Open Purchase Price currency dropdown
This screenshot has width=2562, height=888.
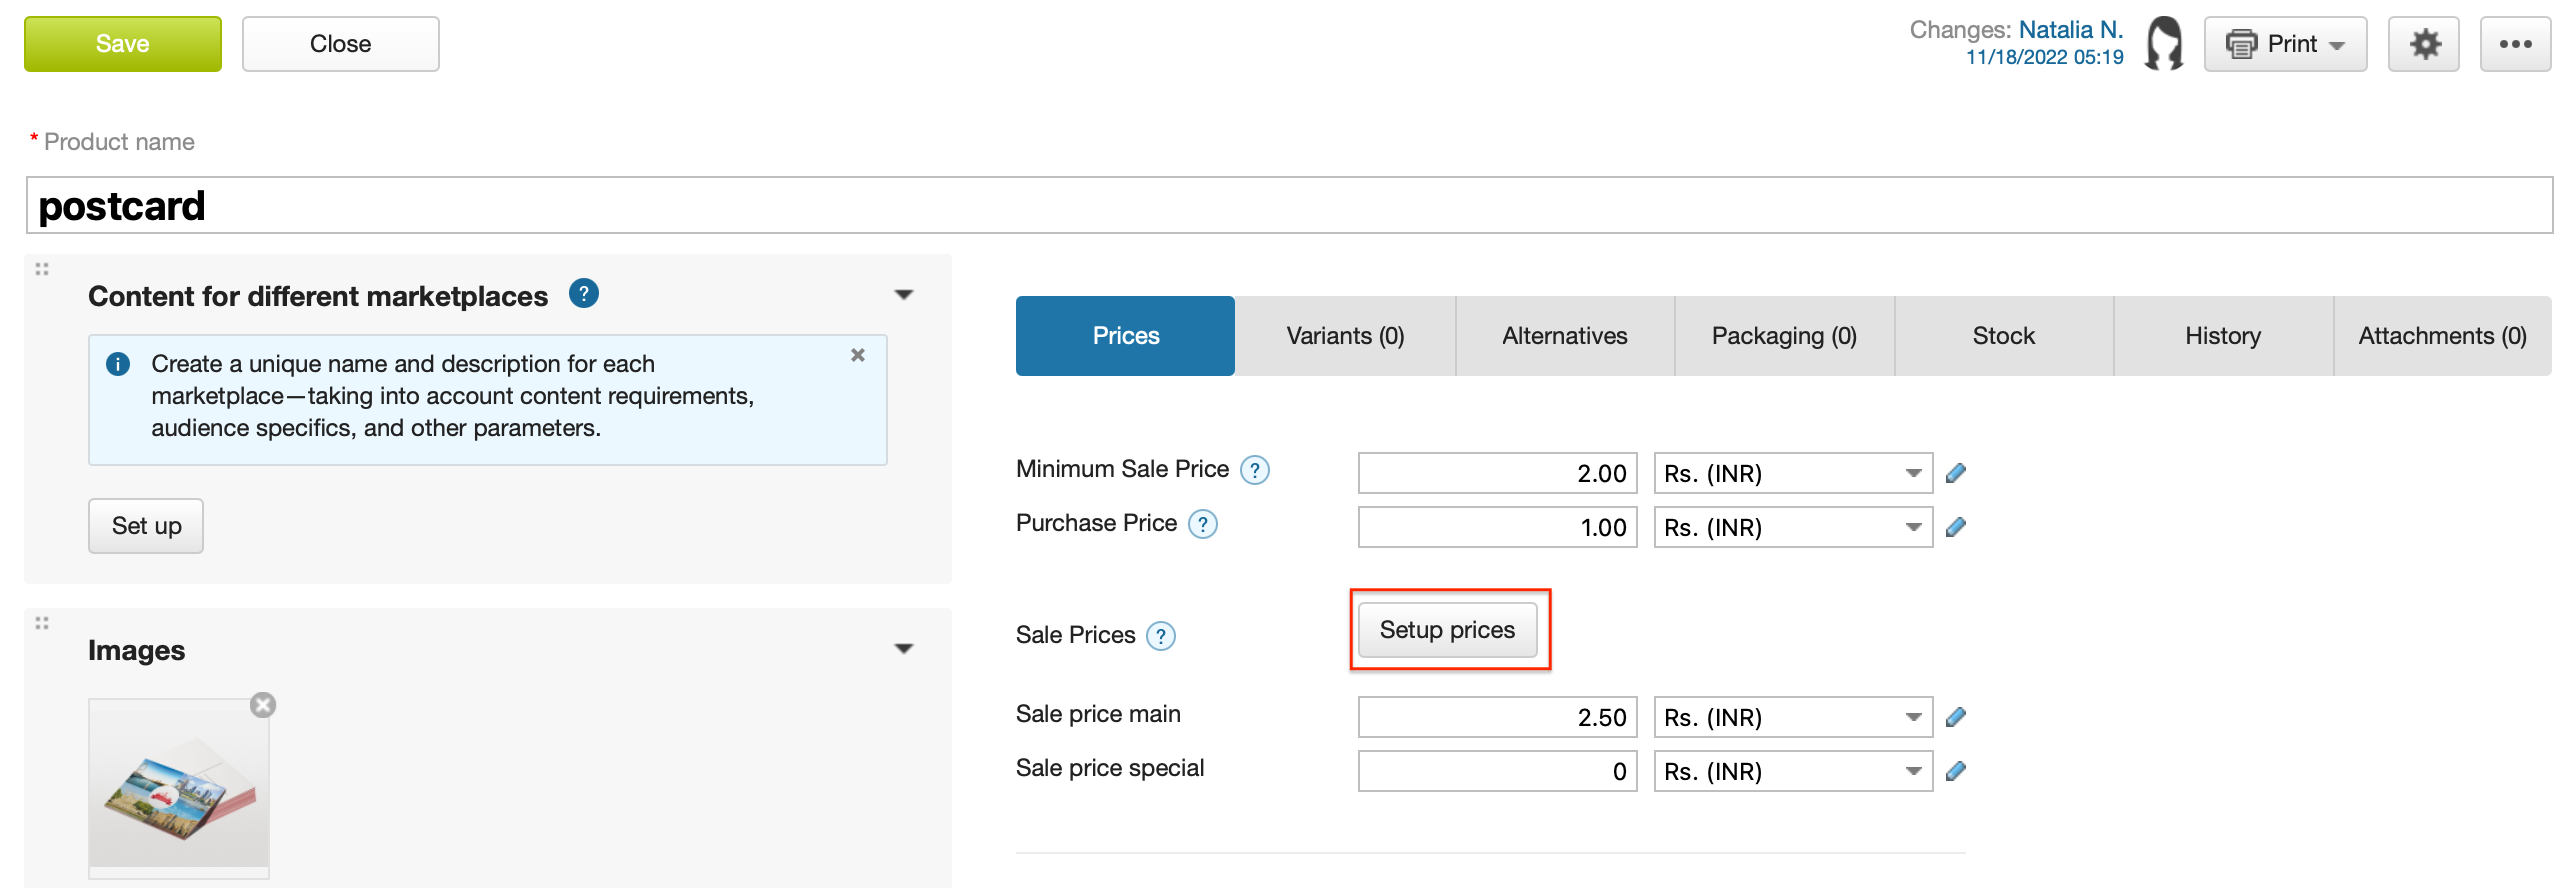(x=1793, y=527)
